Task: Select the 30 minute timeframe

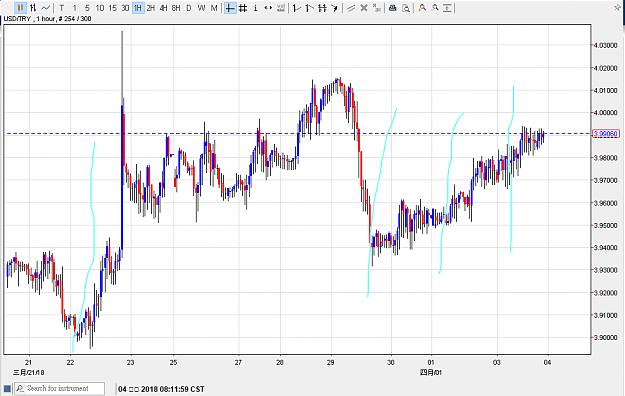Action: (x=125, y=8)
